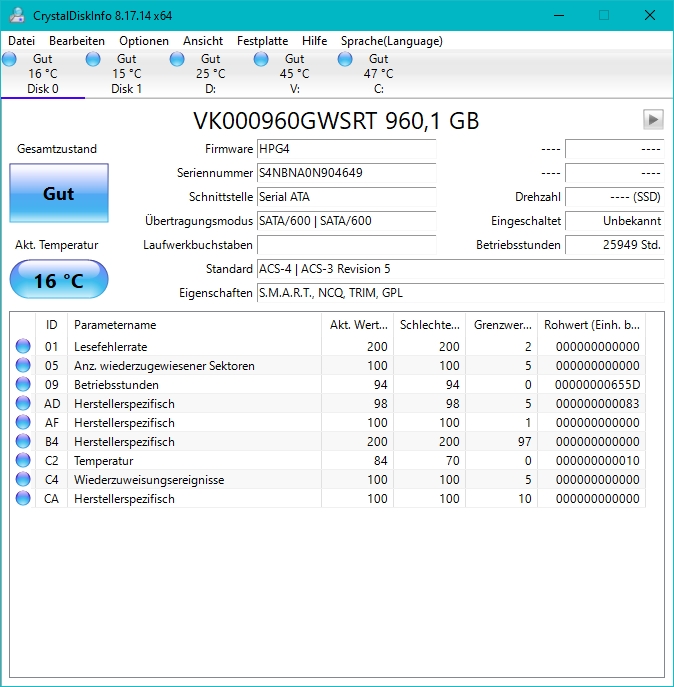Click the 16 °C temperature button
The image size is (674, 687).
(x=59, y=279)
